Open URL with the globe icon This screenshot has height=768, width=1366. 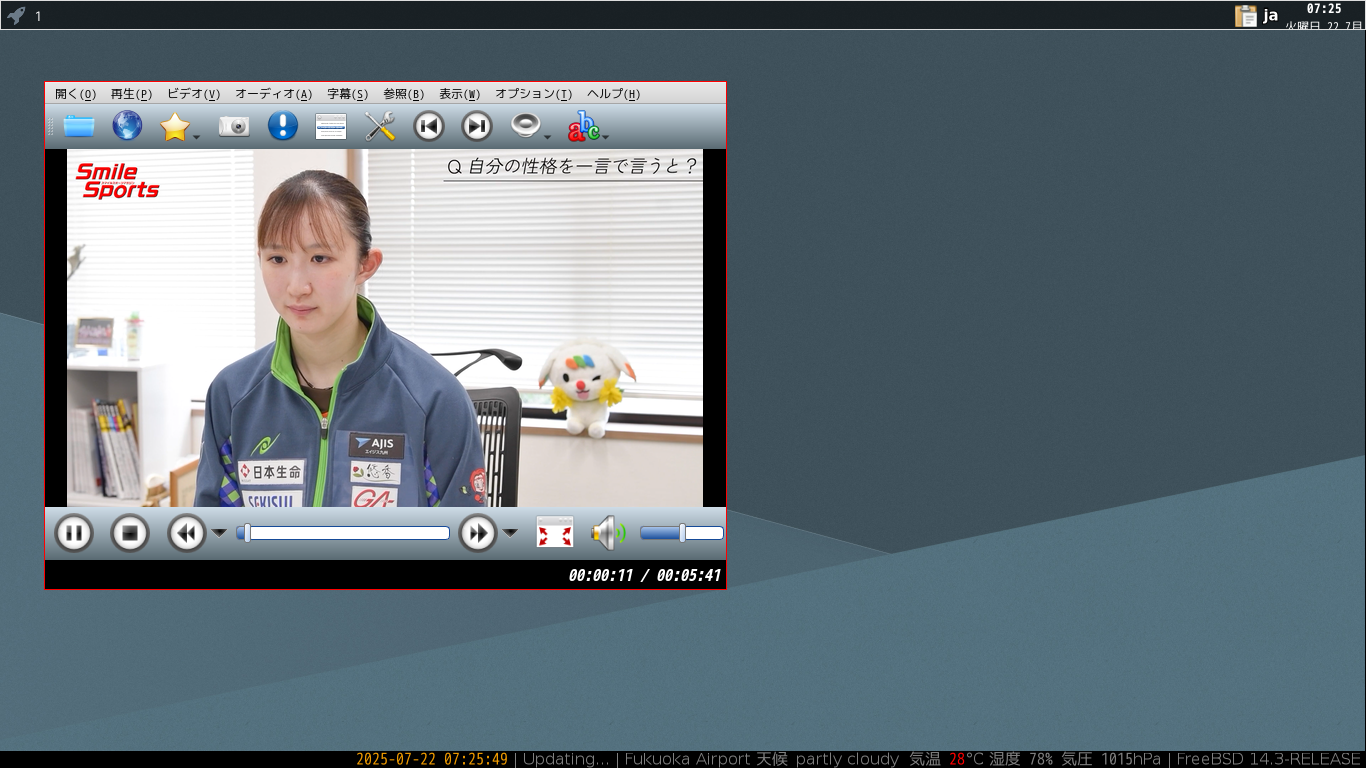pyautogui.click(x=127, y=126)
